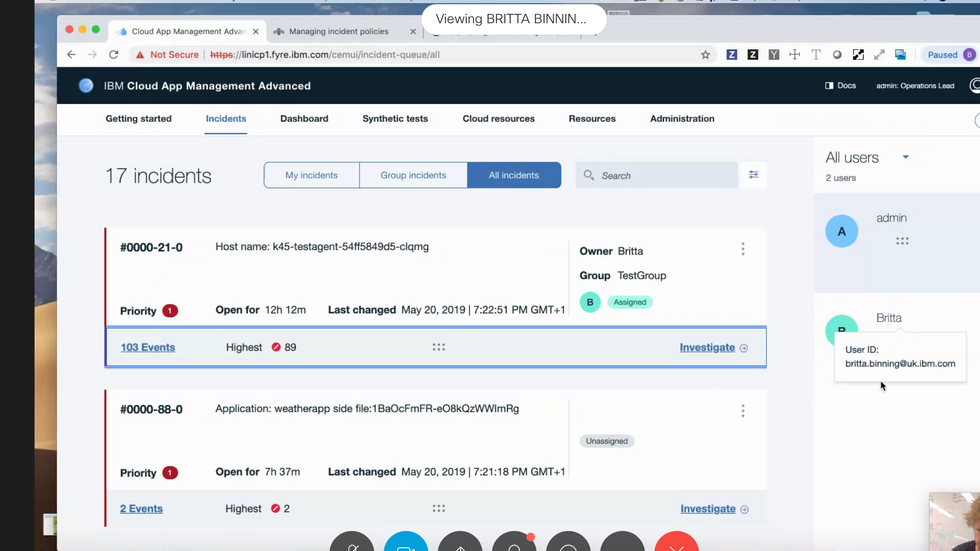The image size is (980, 551).
Task: Open the Synthetic tests tab
Action: coord(395,119)
